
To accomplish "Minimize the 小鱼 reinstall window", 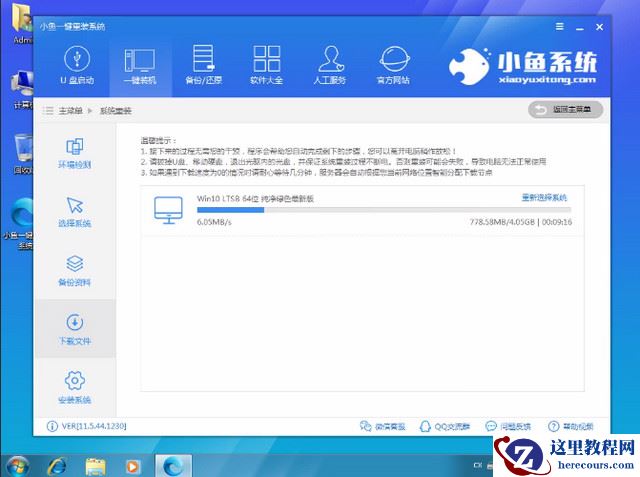I will pyautogui.click(x=580, y=27).
